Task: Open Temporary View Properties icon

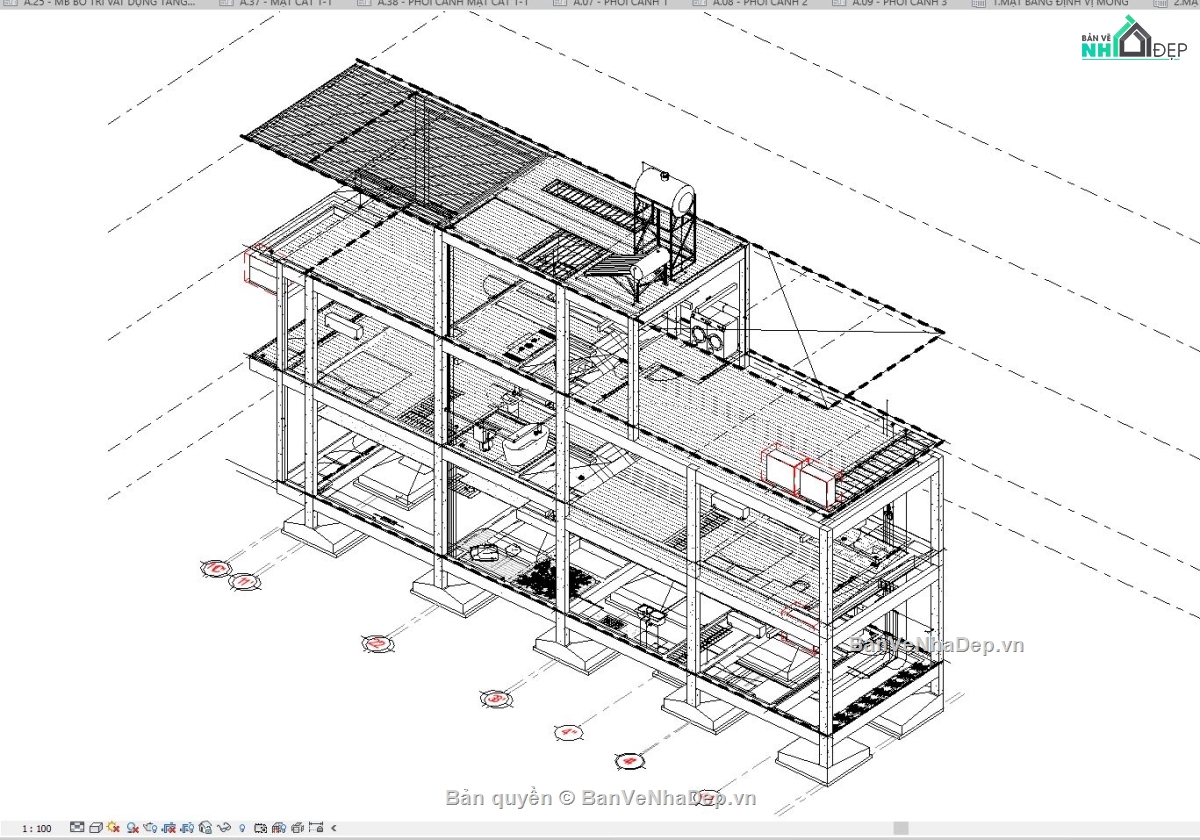Action: 260,827
